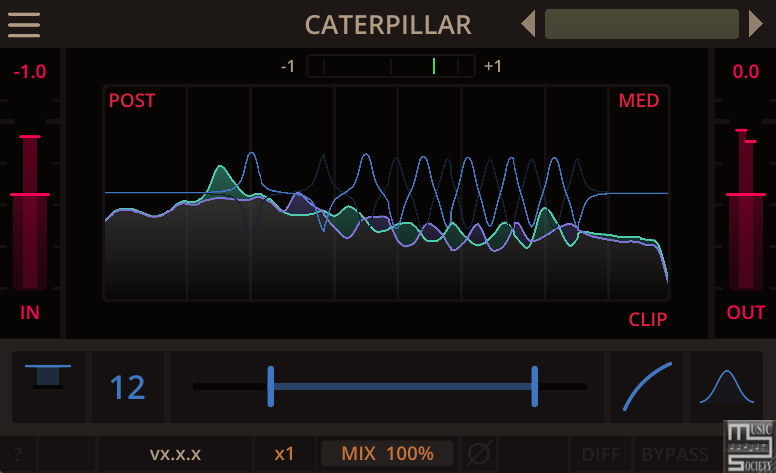The height and width of the screenshot is (473, 776).
Task: Change the x1 oversampling setting
Action: coord(284,454)
